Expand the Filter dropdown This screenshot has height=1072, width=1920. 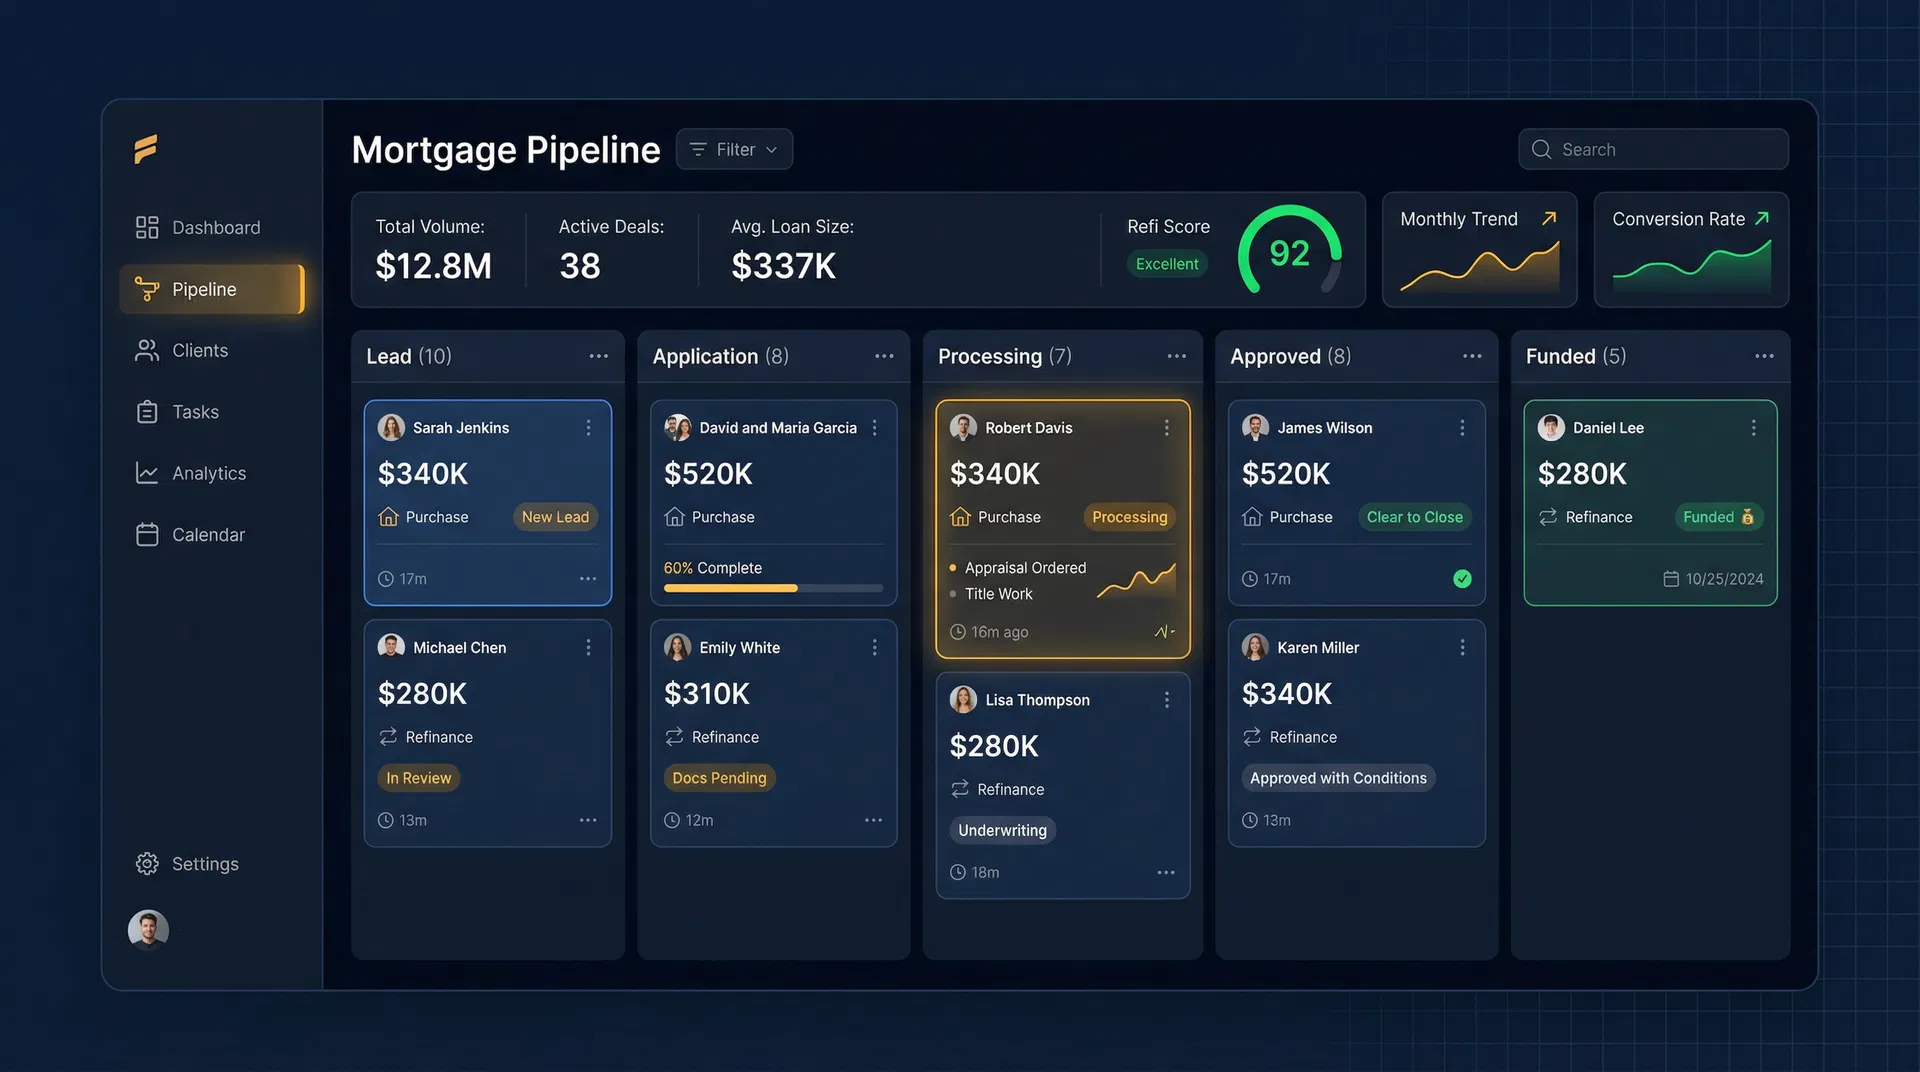734,149
